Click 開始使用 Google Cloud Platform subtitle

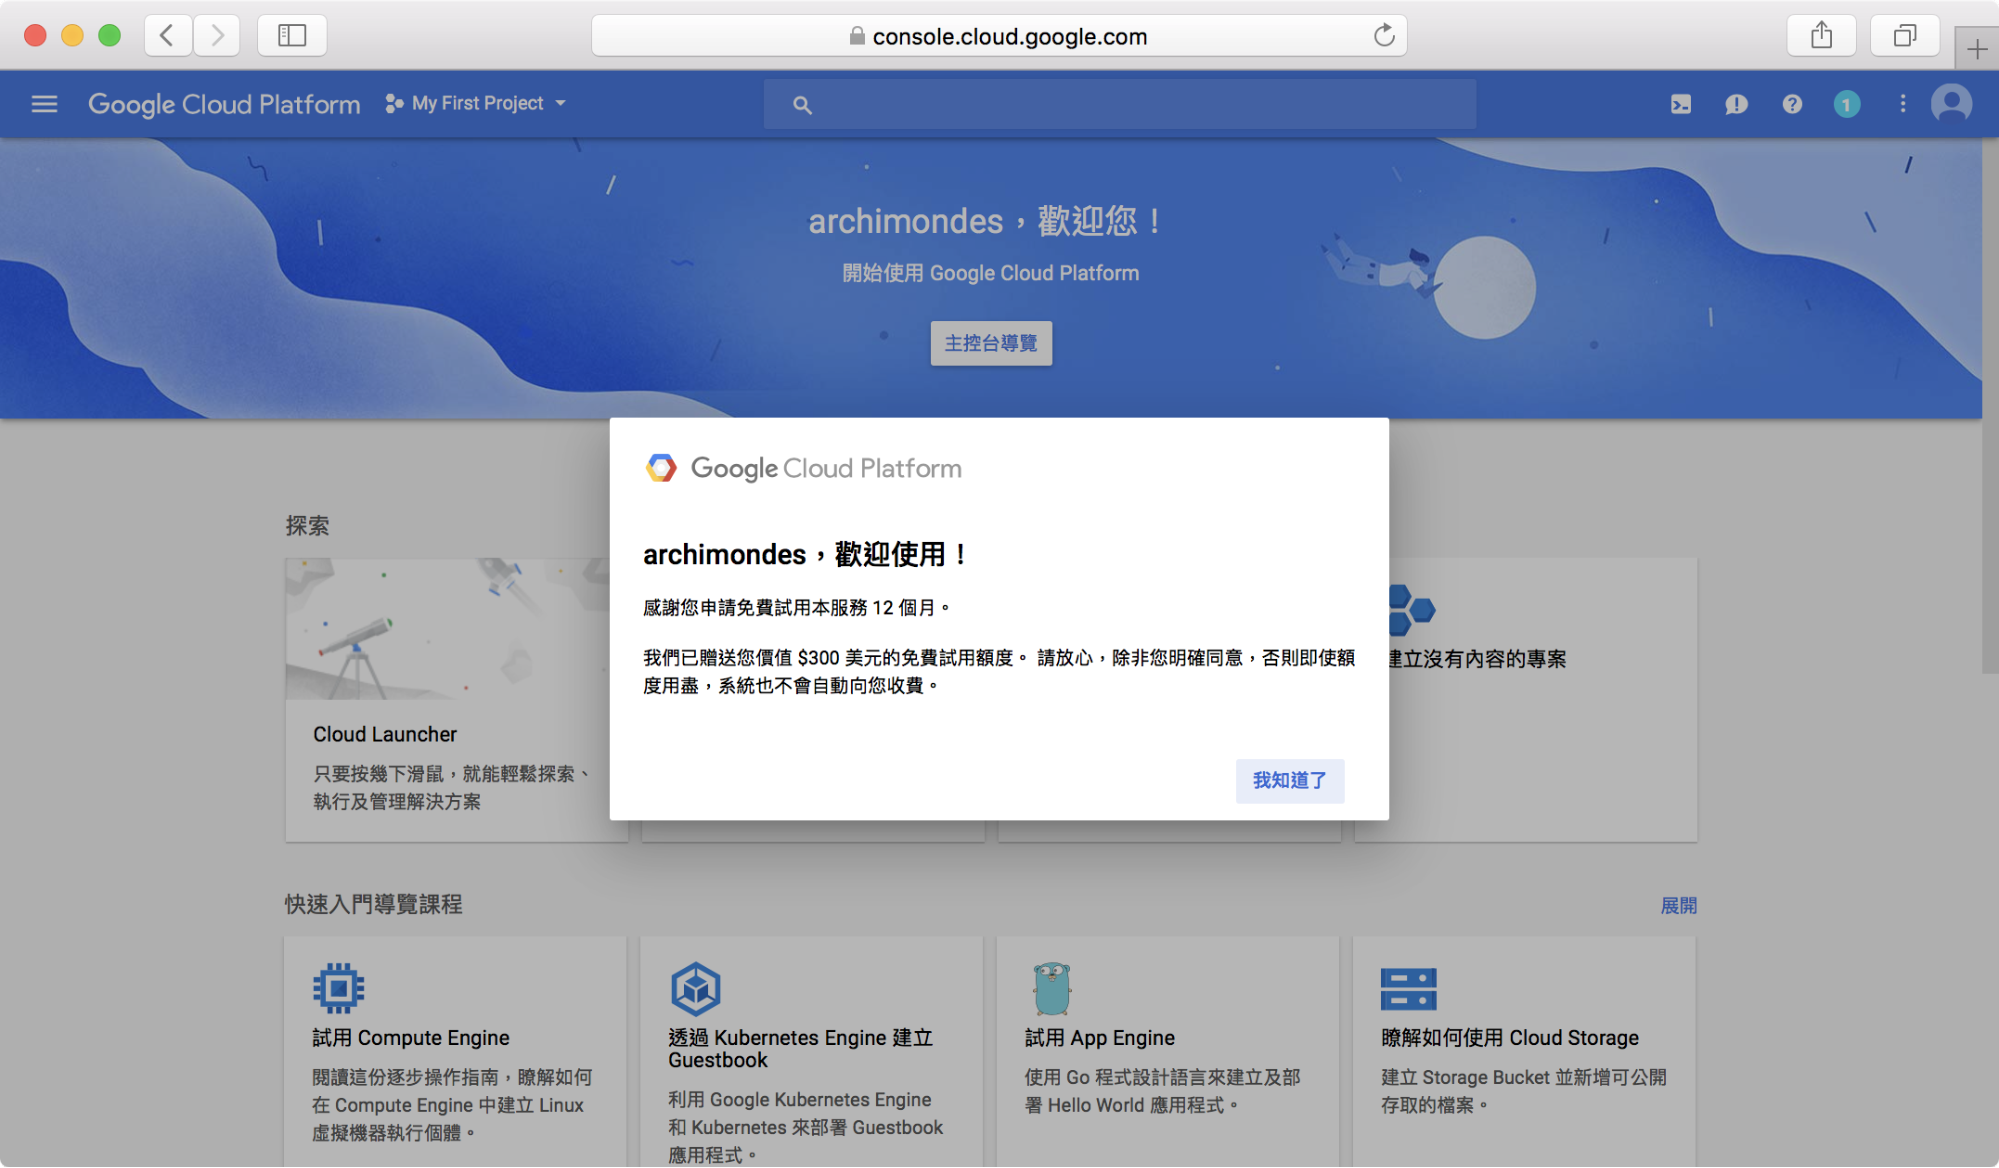pos(991,273)
